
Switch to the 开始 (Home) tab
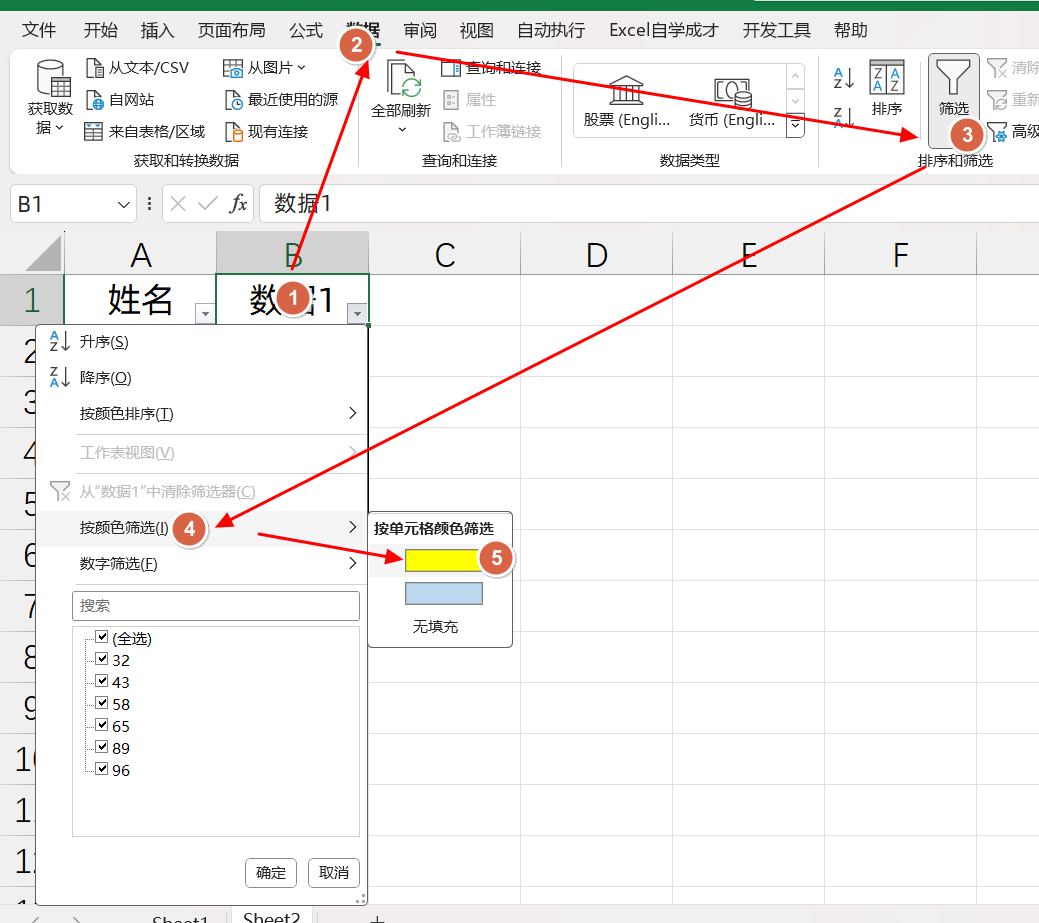point(101,30)
